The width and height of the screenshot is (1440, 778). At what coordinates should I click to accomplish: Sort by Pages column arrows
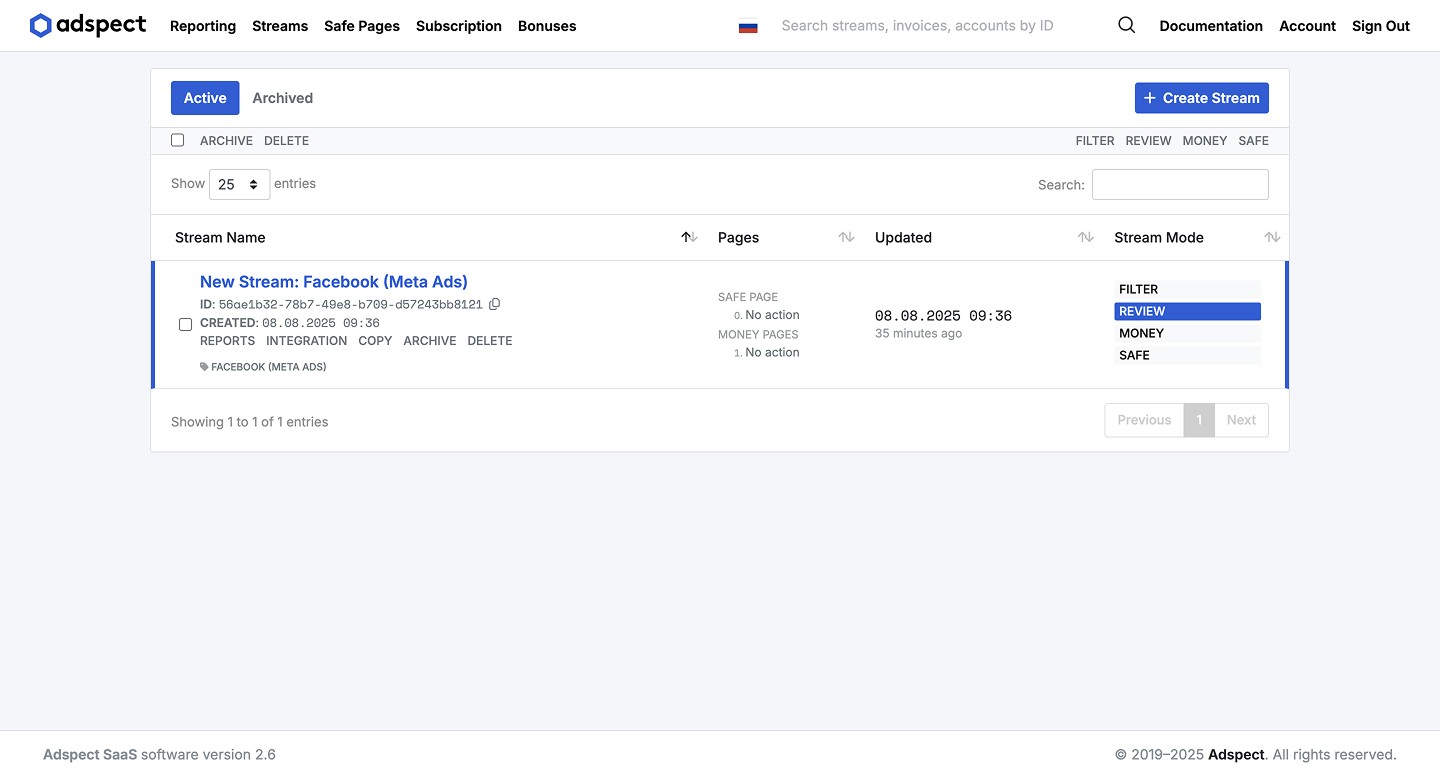846,237
